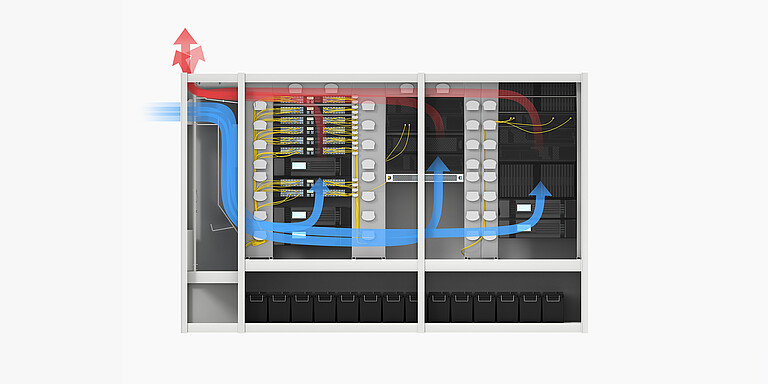Click the lit display on upper left-rack server
Image resolution: width=768 pixels, height=384 pixels.
(299, 166)
